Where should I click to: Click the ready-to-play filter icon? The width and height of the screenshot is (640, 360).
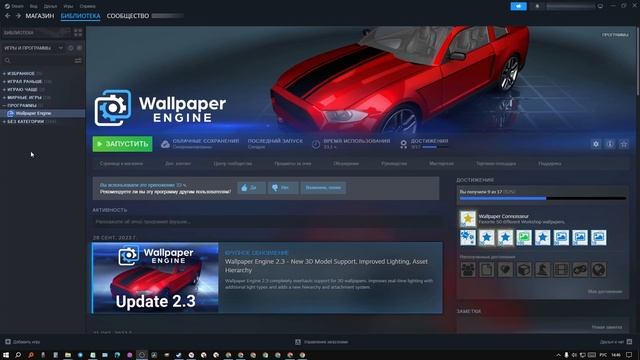79,48
